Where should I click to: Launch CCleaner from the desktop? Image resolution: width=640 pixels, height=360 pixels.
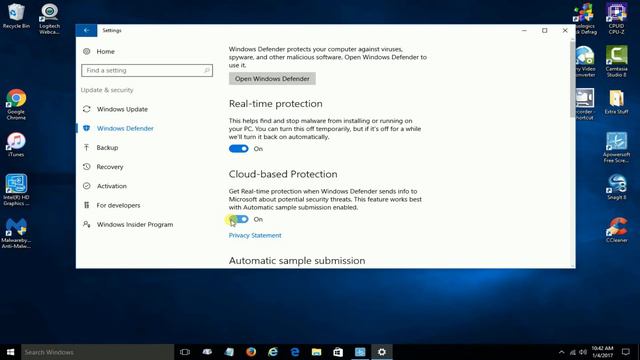point(616,230)
